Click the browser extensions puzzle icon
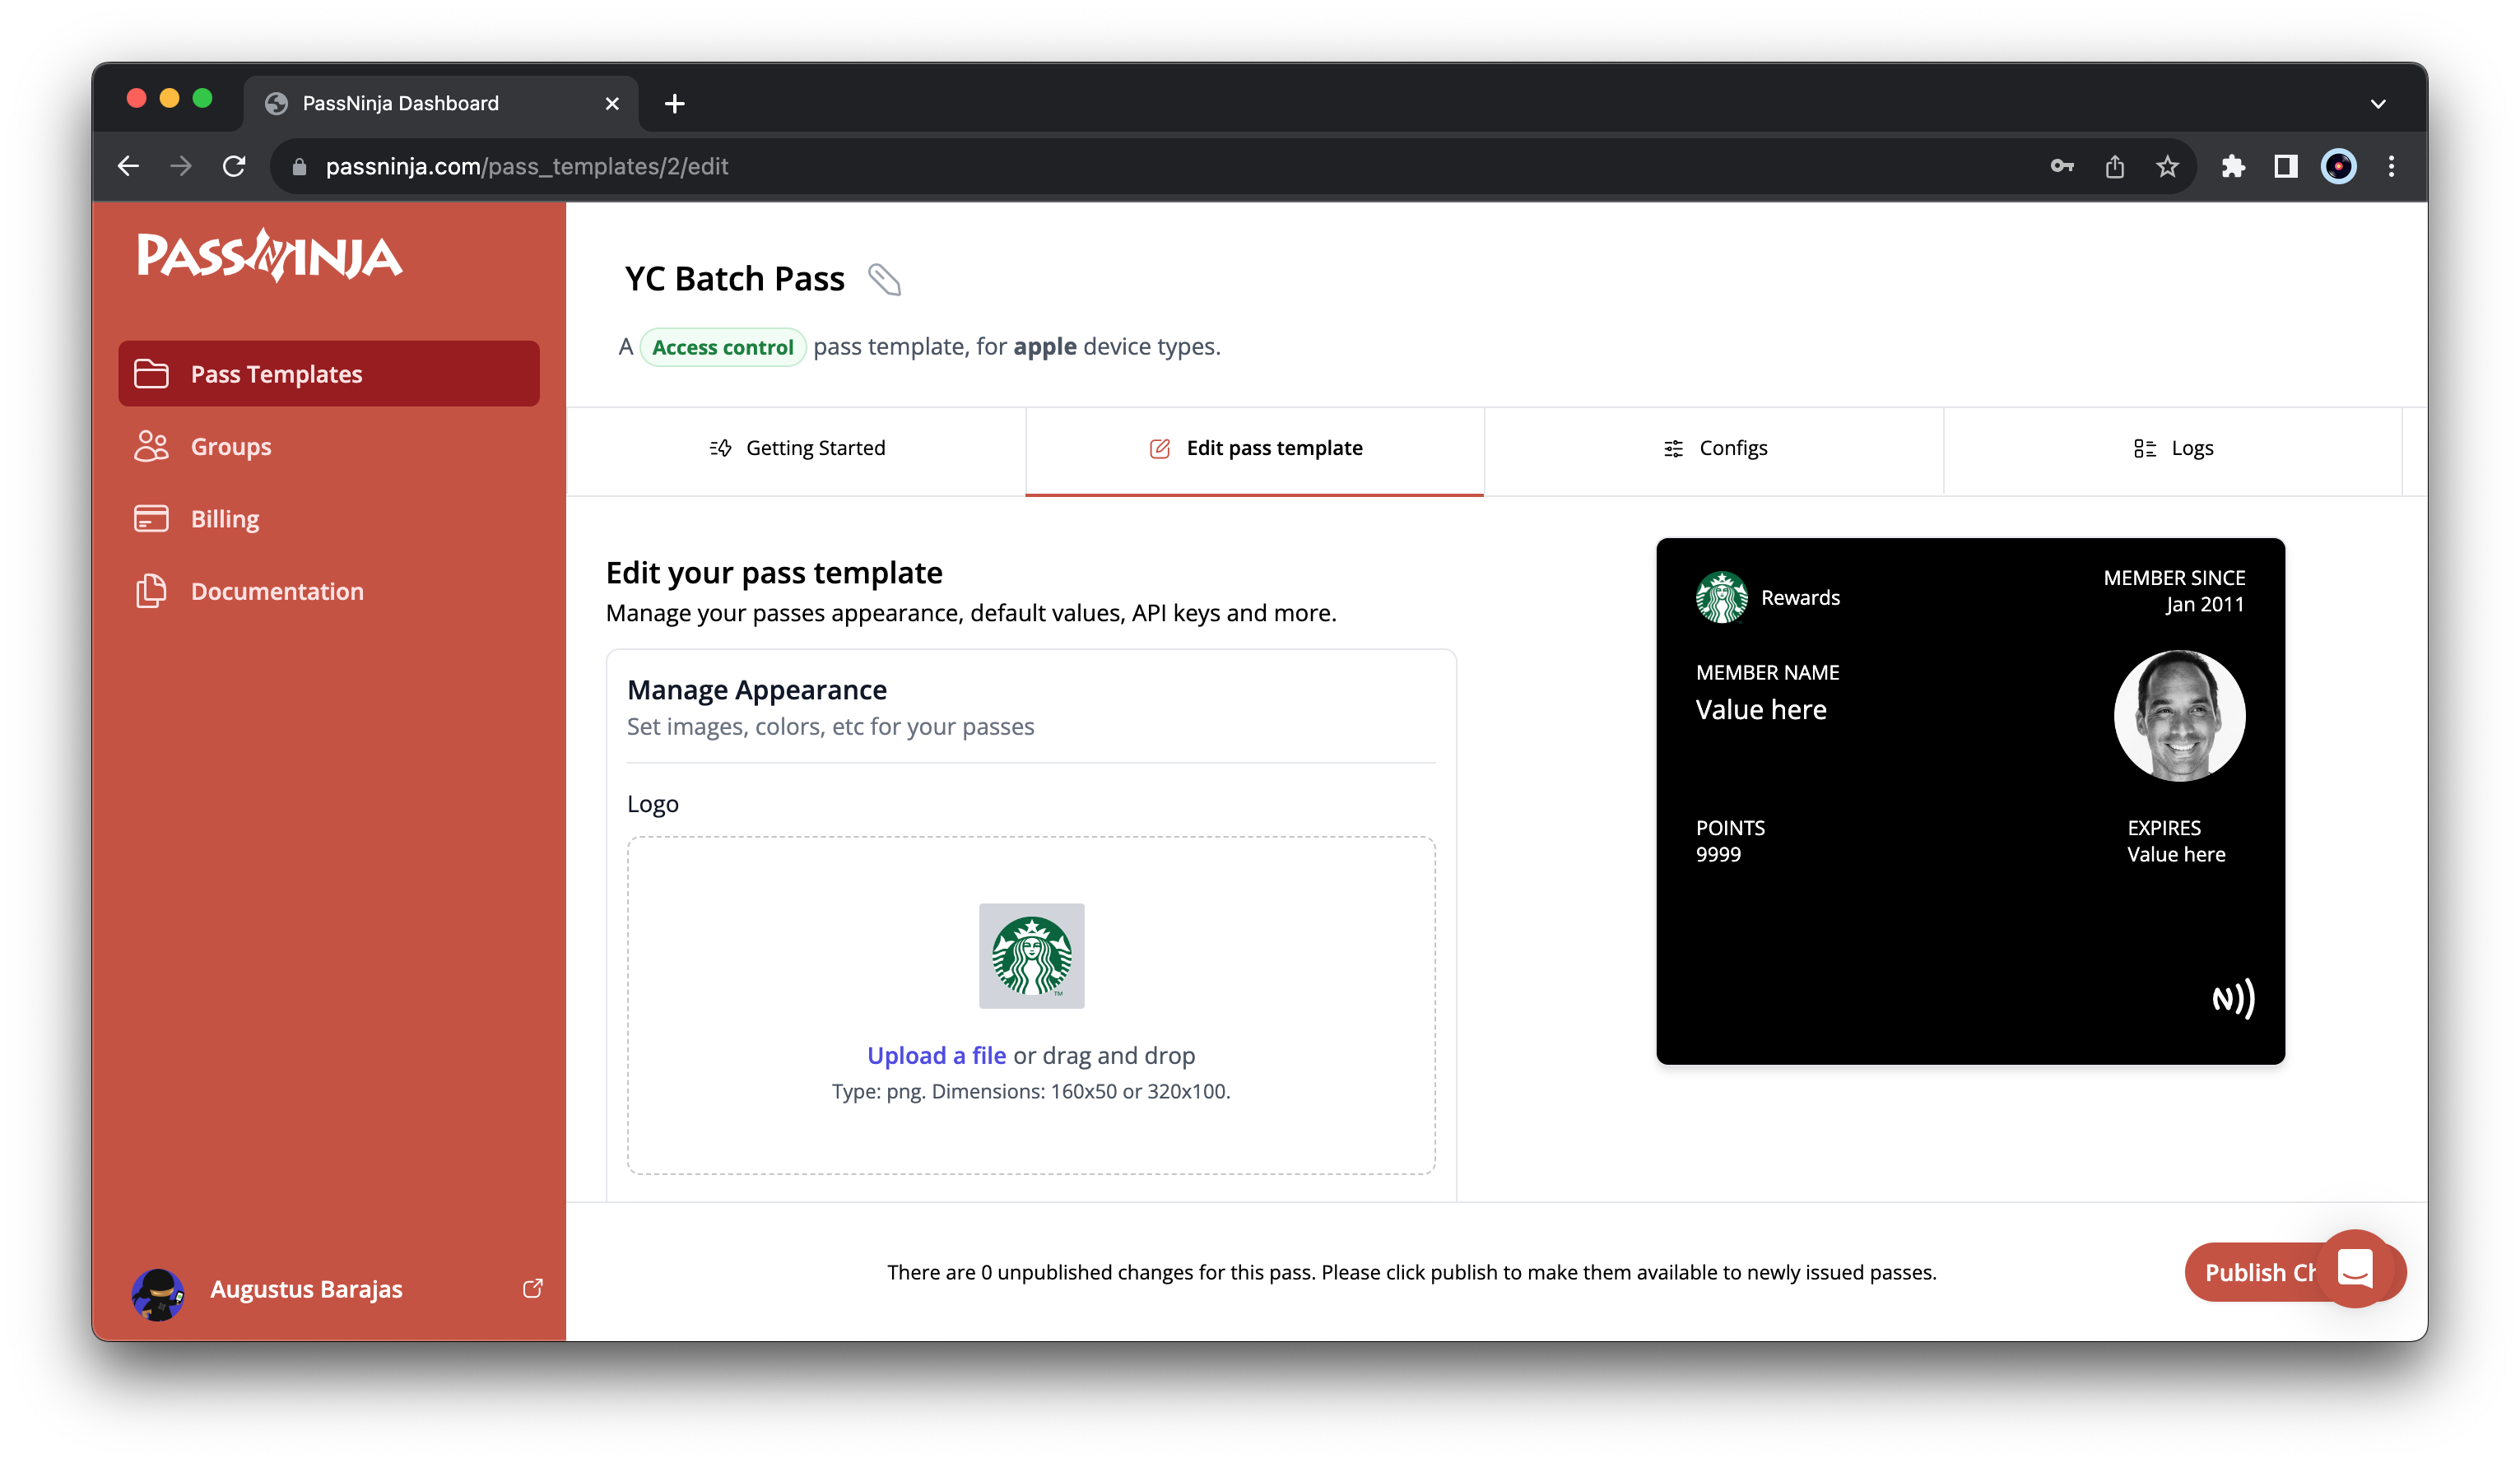This screenshot has width=2520, height=1463. click(2233, 166)
